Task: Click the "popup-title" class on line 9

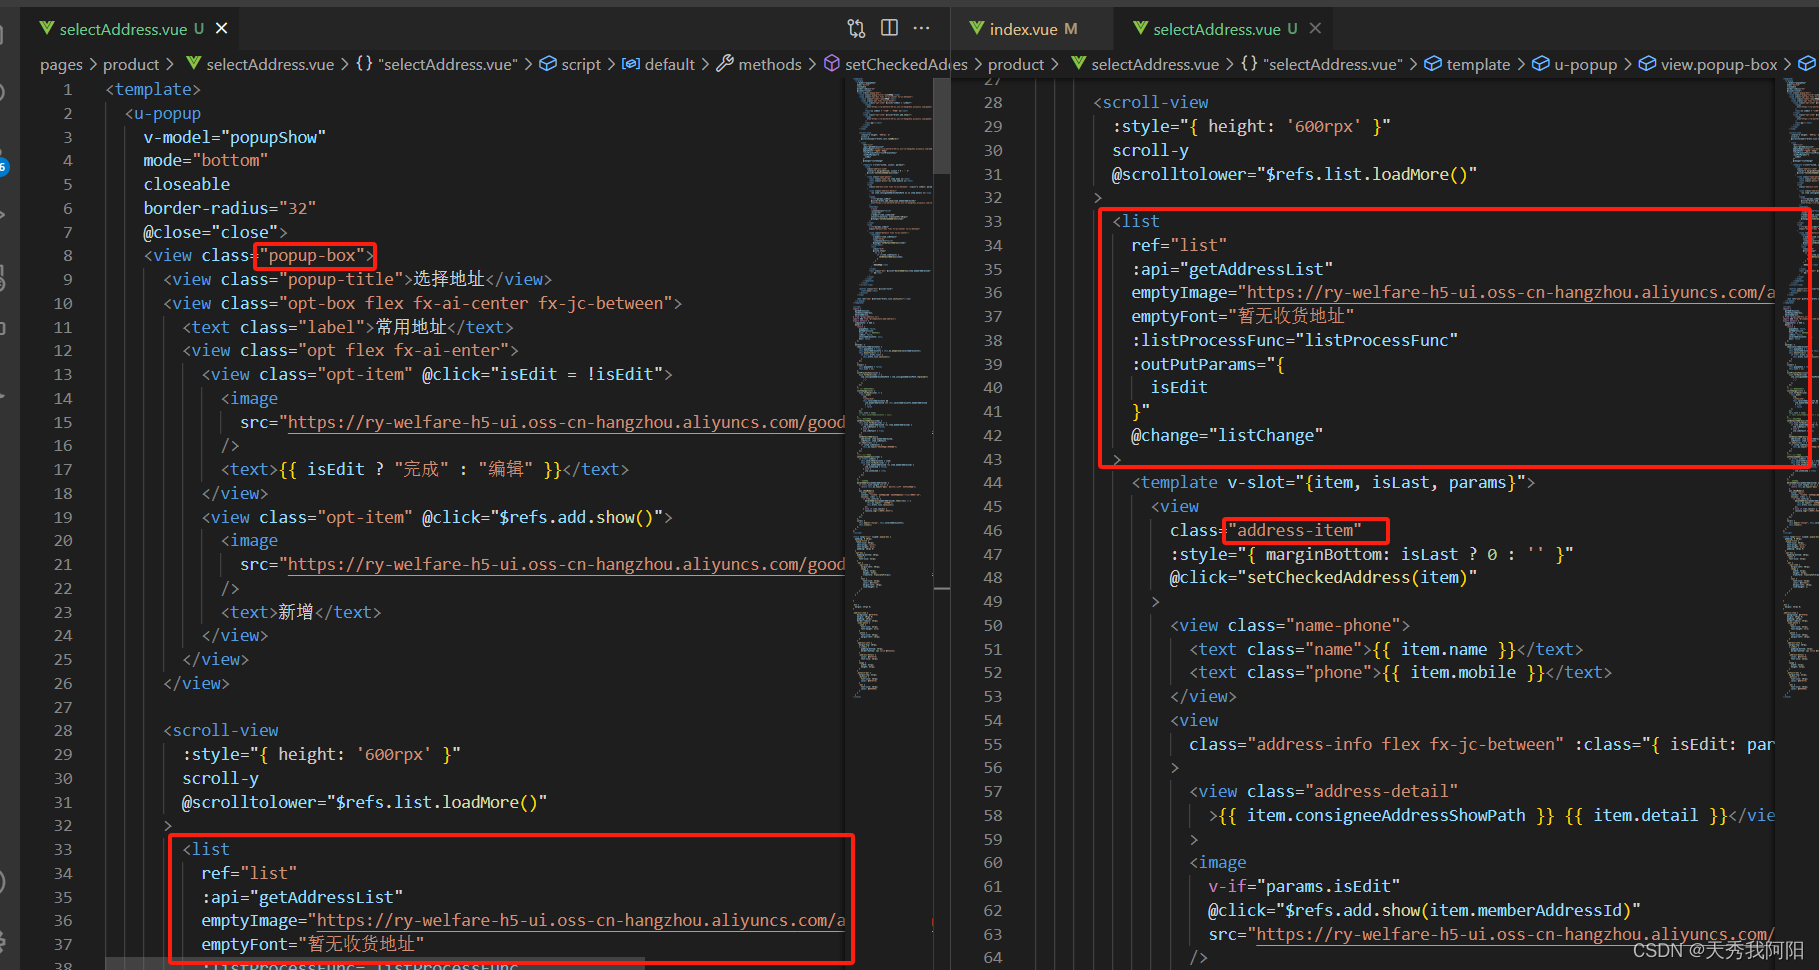Action: pyautogui.click(x=340, y=279)
